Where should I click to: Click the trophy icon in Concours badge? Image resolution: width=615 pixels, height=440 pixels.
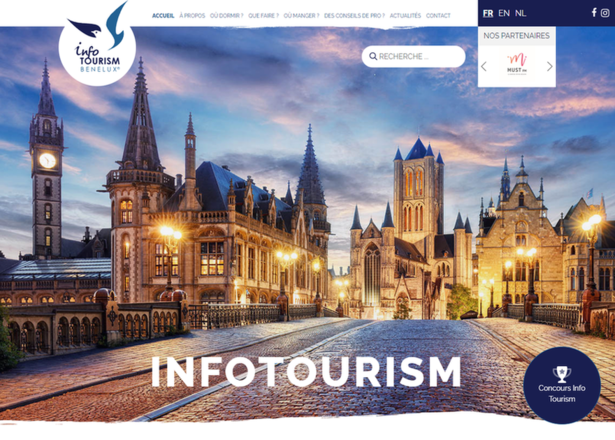[x=562, y=374]
